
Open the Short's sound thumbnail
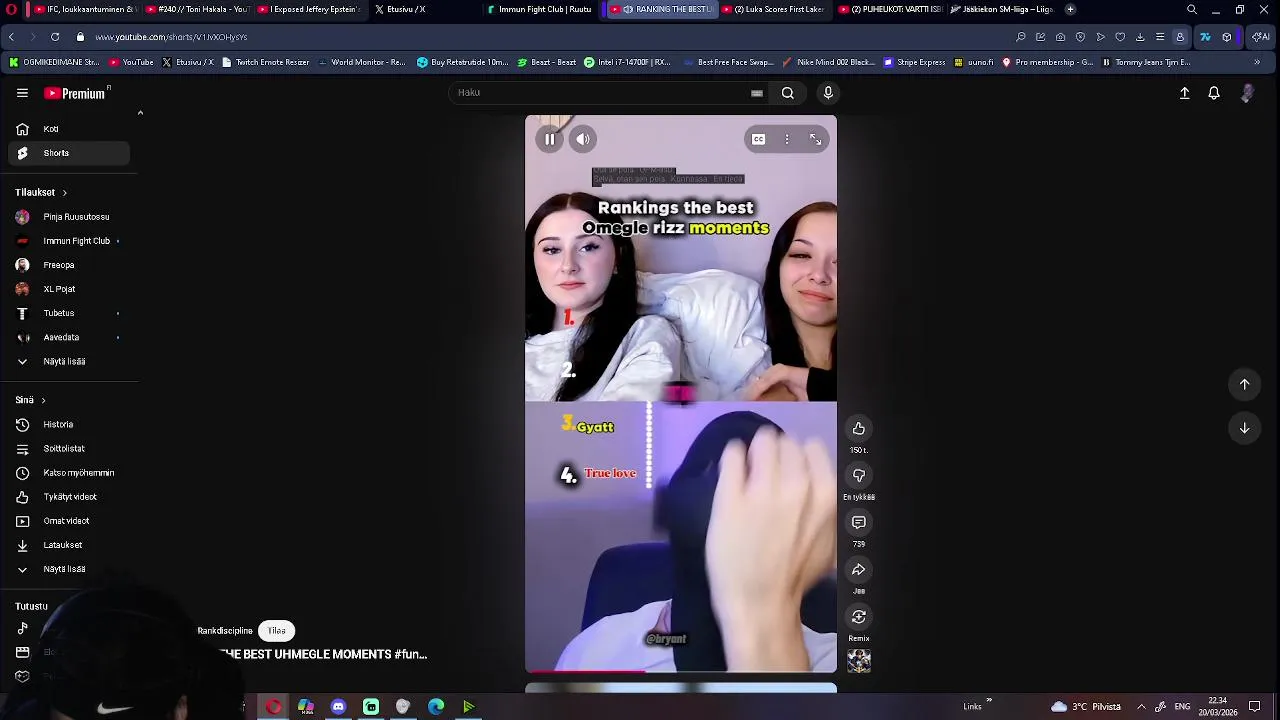pyautogui.click(x=859, y=661)
